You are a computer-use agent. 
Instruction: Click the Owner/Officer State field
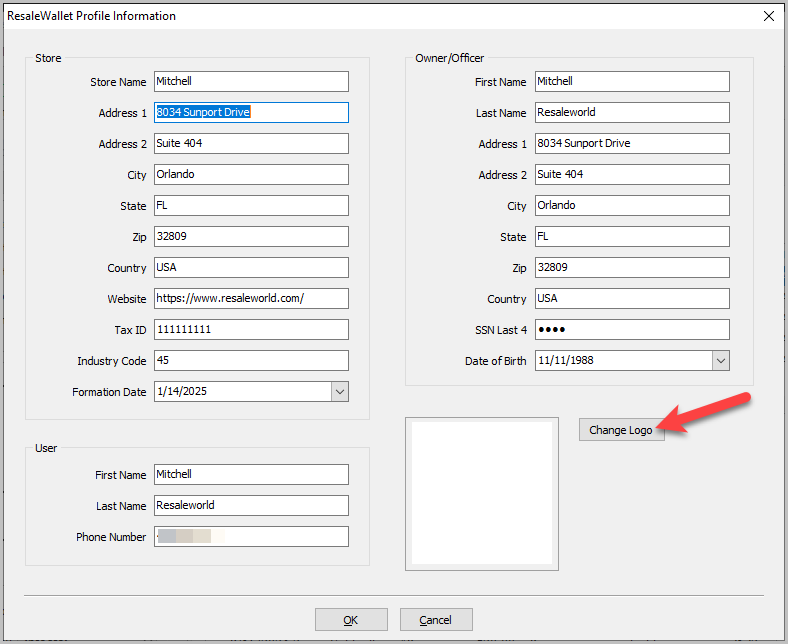tap(632, 237)
